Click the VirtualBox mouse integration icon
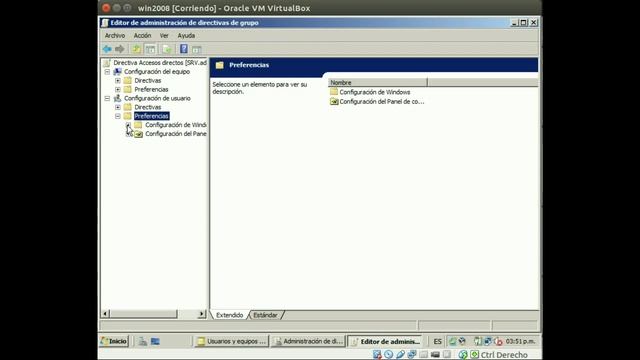 click(x=463, y=355)
